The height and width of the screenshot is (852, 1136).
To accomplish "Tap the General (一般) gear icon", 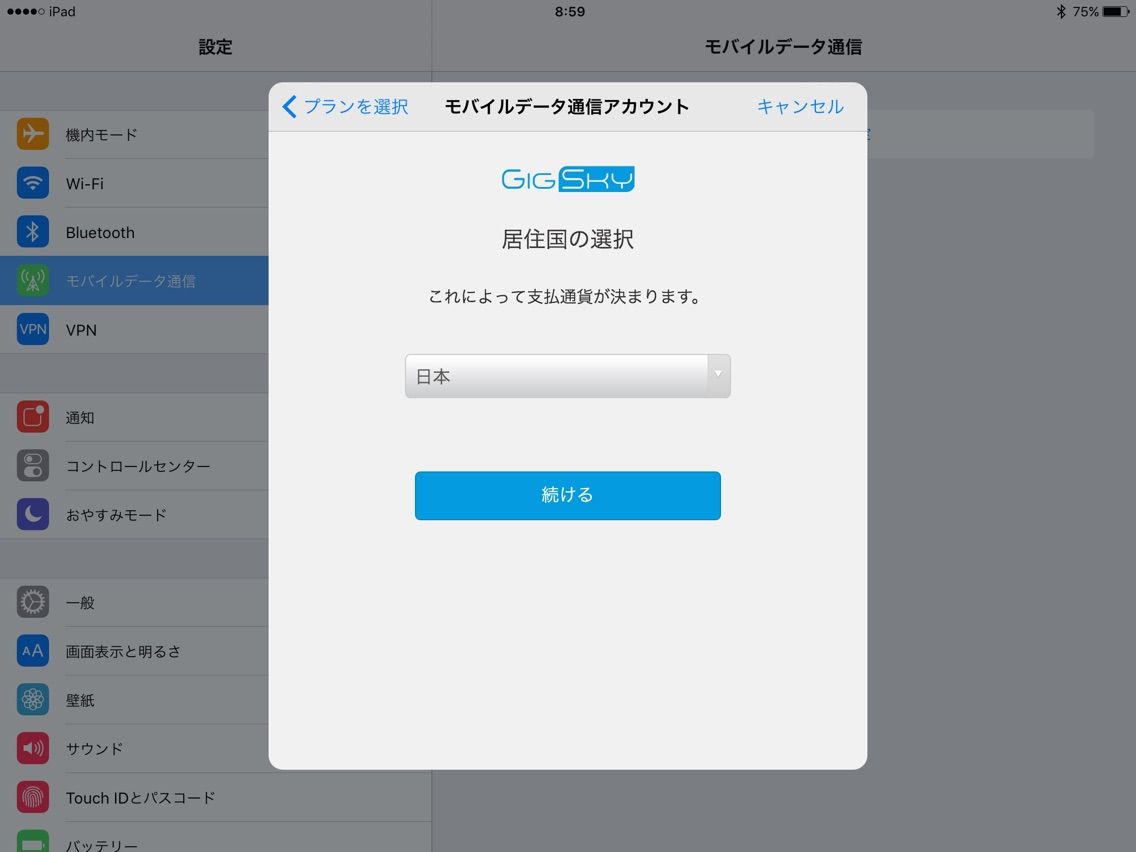I will [x=33, y=602].
